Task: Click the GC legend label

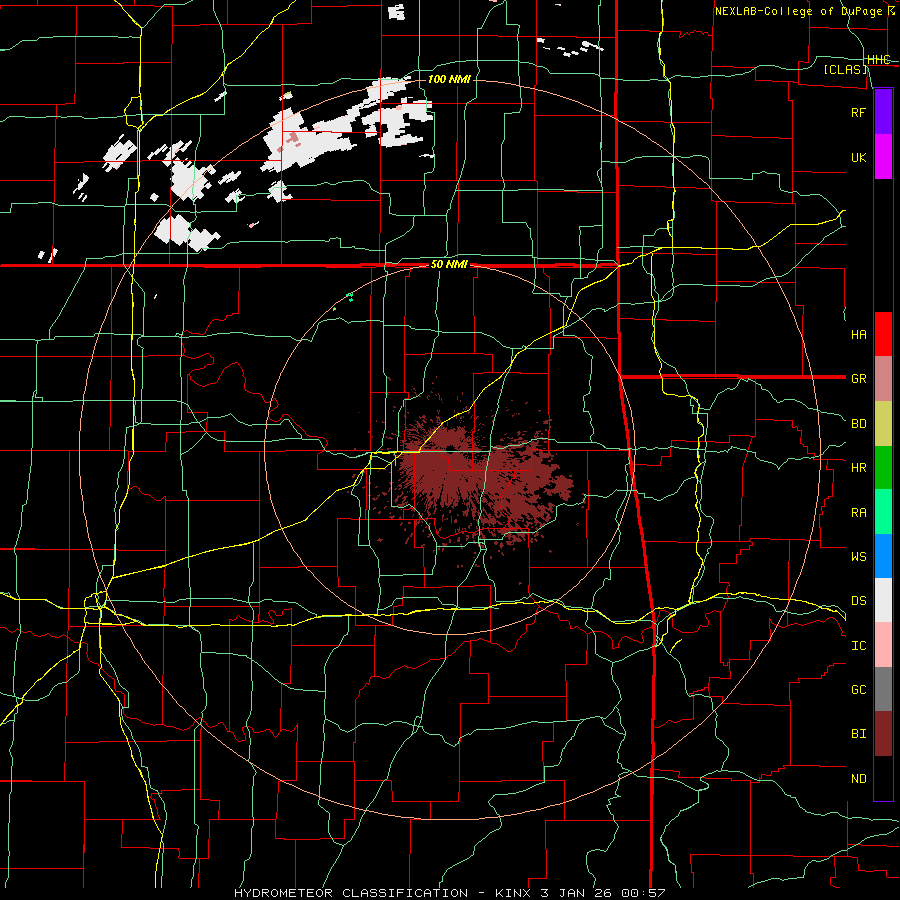Action: pyautogui.click(x=858, y=689)
